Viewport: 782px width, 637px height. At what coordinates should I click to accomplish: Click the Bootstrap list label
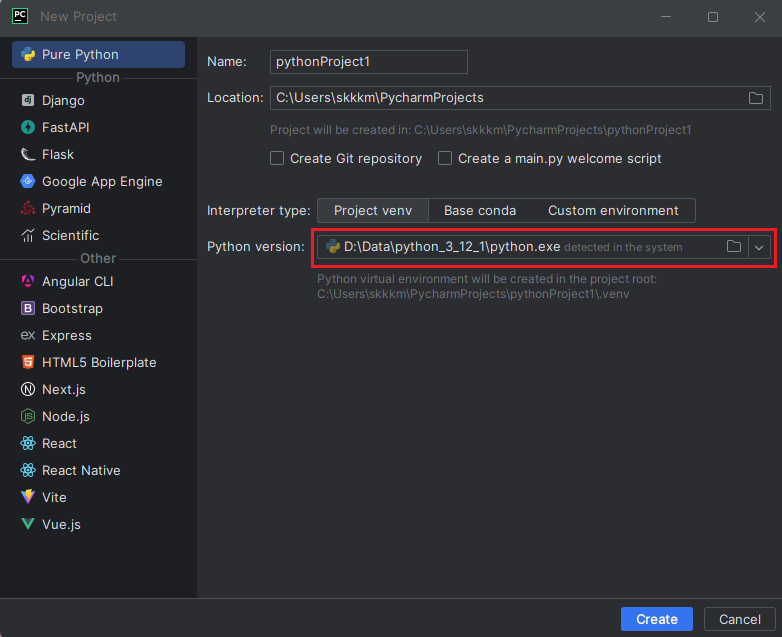(x=72, y=309)
